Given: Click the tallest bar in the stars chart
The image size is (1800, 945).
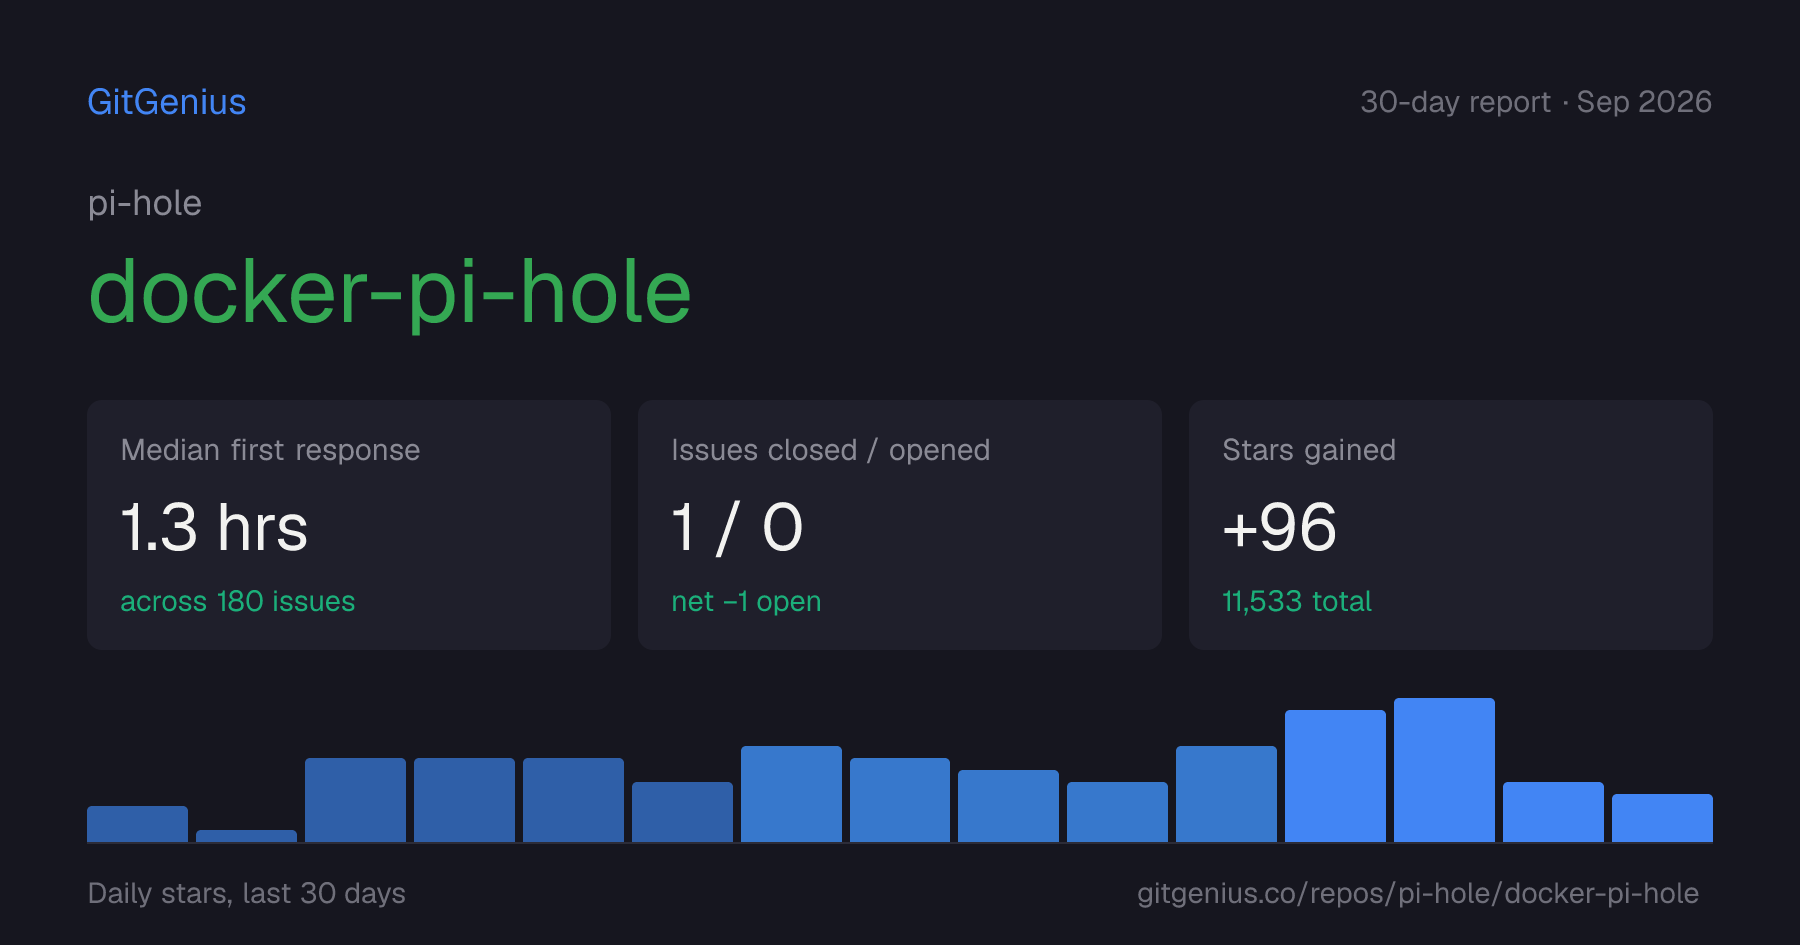Looking at the screenshot, I should (1444, 770).
